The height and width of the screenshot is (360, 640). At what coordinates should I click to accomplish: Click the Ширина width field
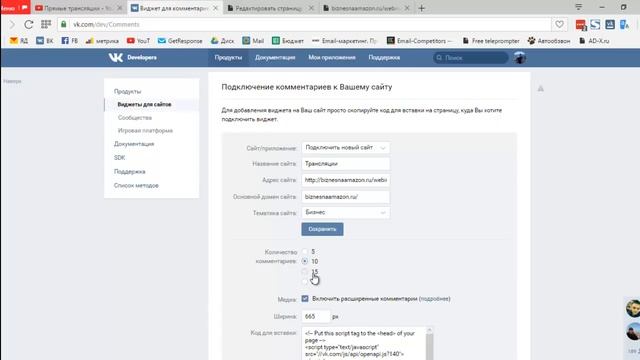coord(315,316)
